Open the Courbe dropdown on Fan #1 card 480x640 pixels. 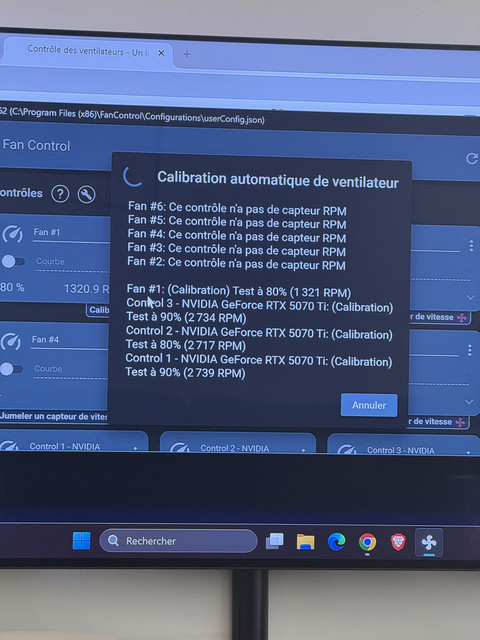[x=72, y=262]
